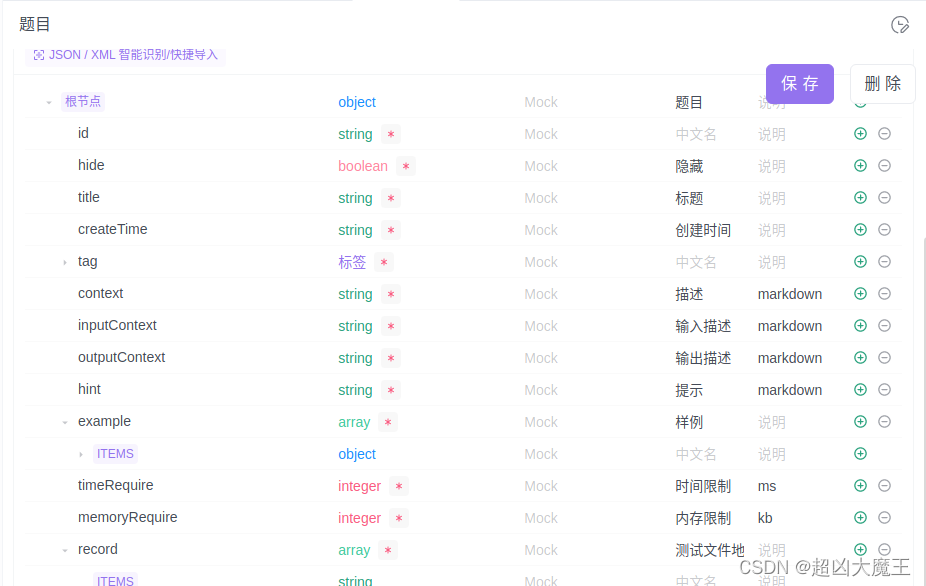Remove the hint field row
The width and height of the screenshot is (926, 586).
pos(884,389)
